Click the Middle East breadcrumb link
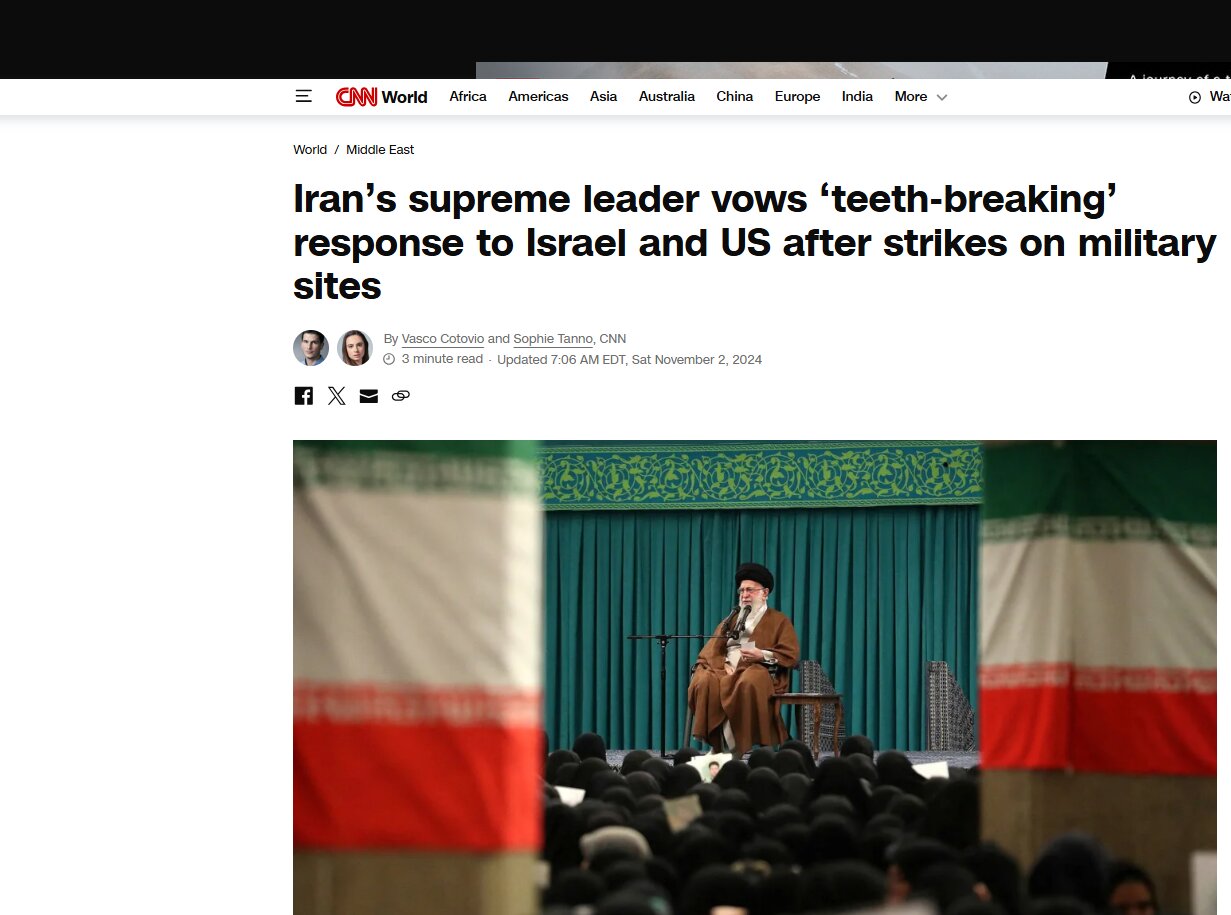The image size is (1231, 915). 380,150
